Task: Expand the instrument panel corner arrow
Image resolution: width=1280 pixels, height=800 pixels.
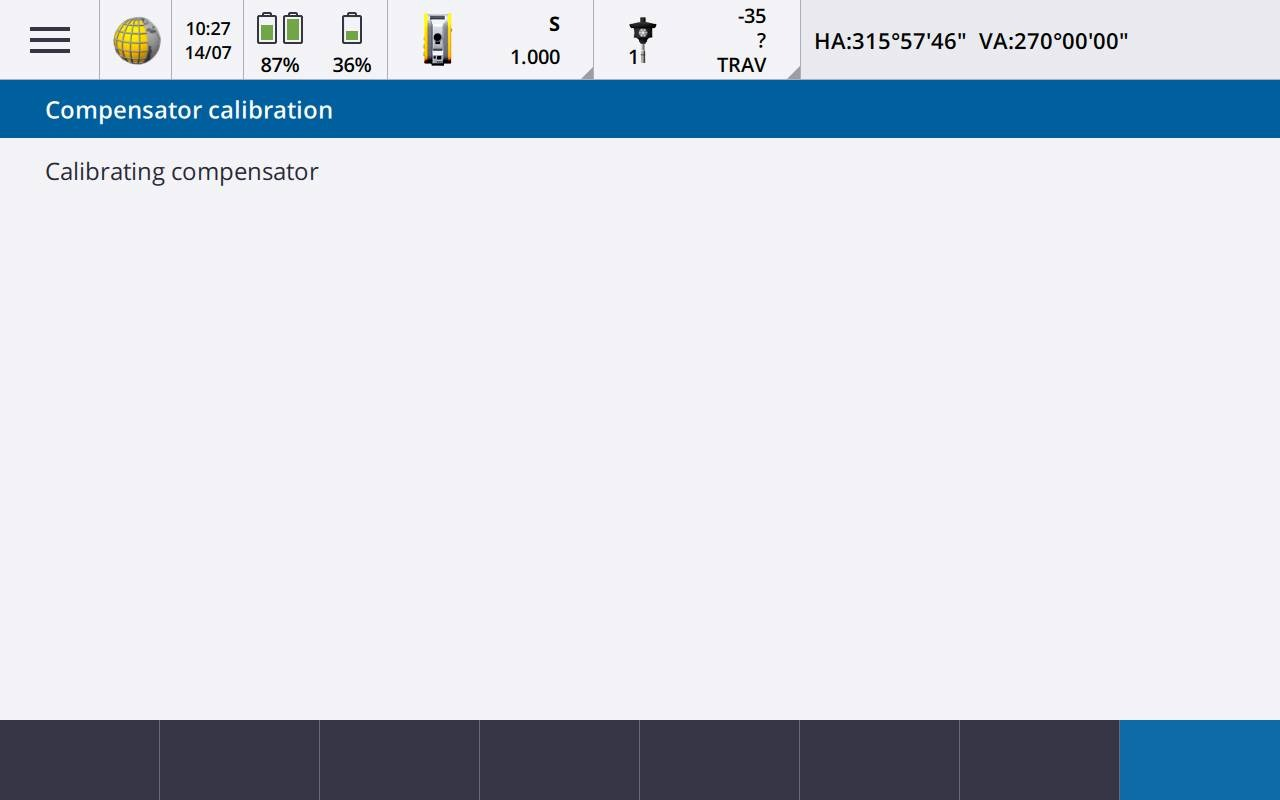Action: 586,72
